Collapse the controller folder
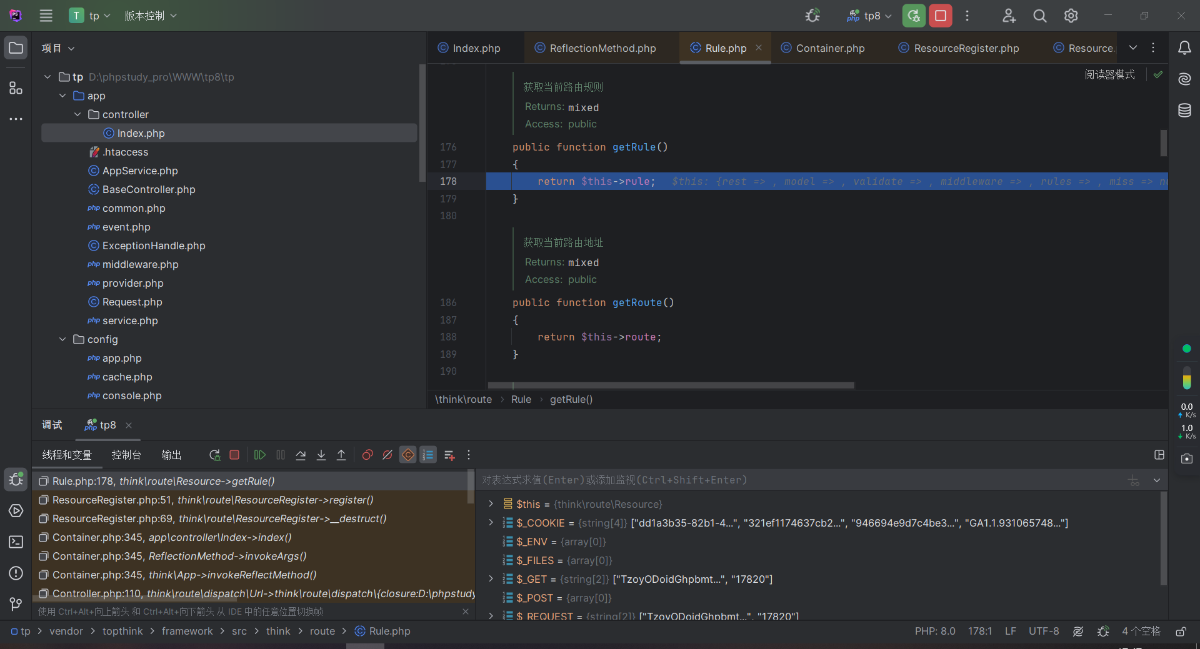The image size is (1200, 649). coord(77,114)
